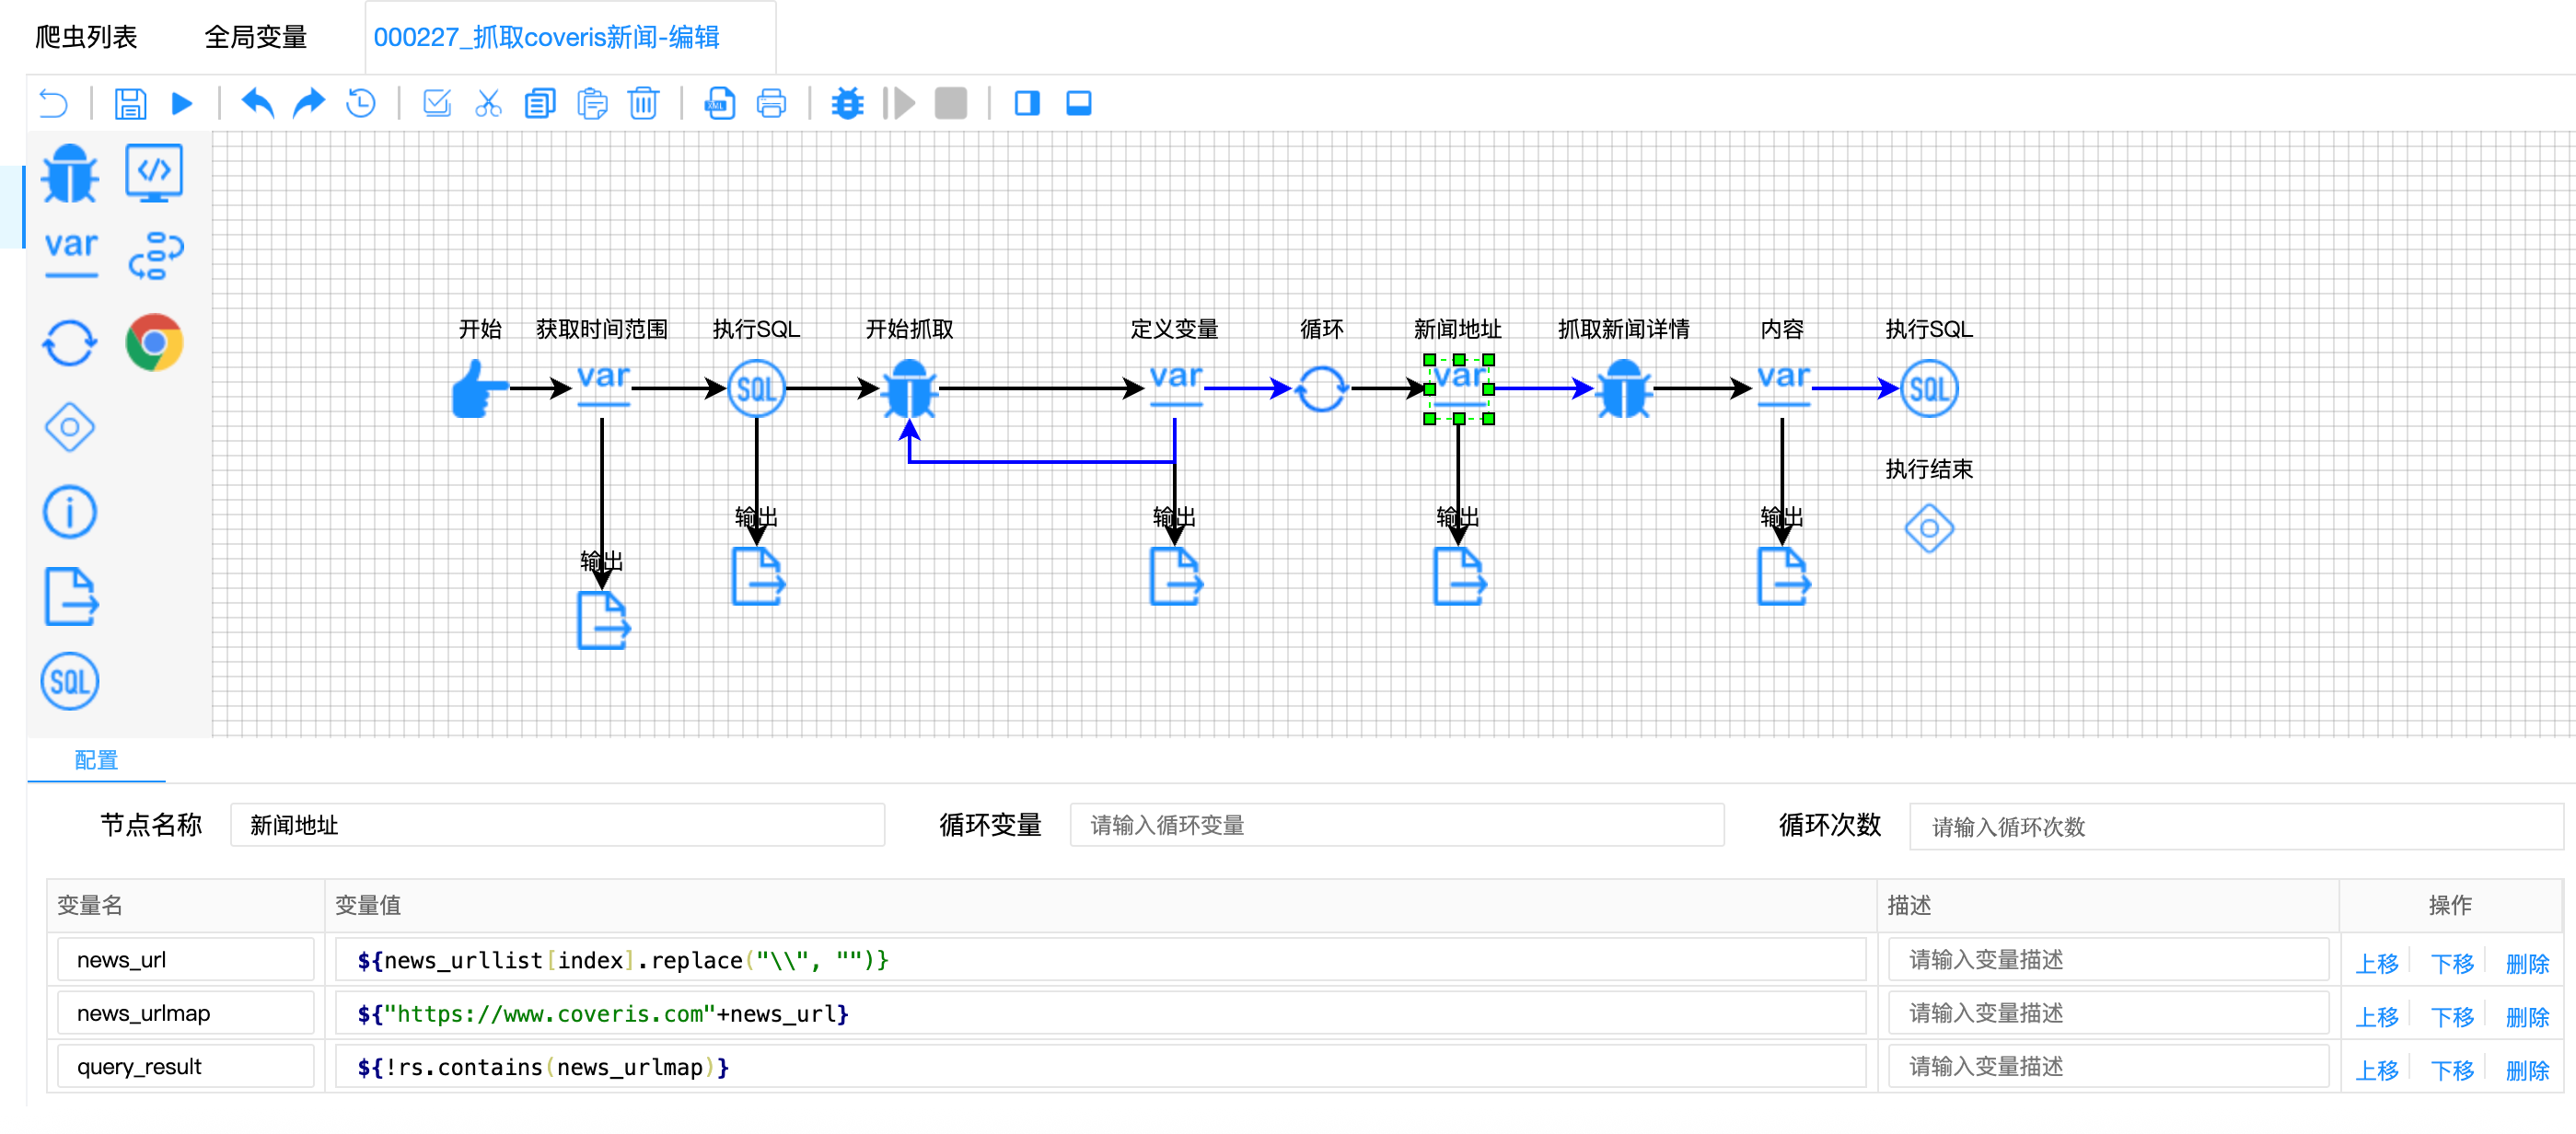Click the 循环变量 input field
This screenshot has width=2576, height=1134.
click(x=1396, y=825)
